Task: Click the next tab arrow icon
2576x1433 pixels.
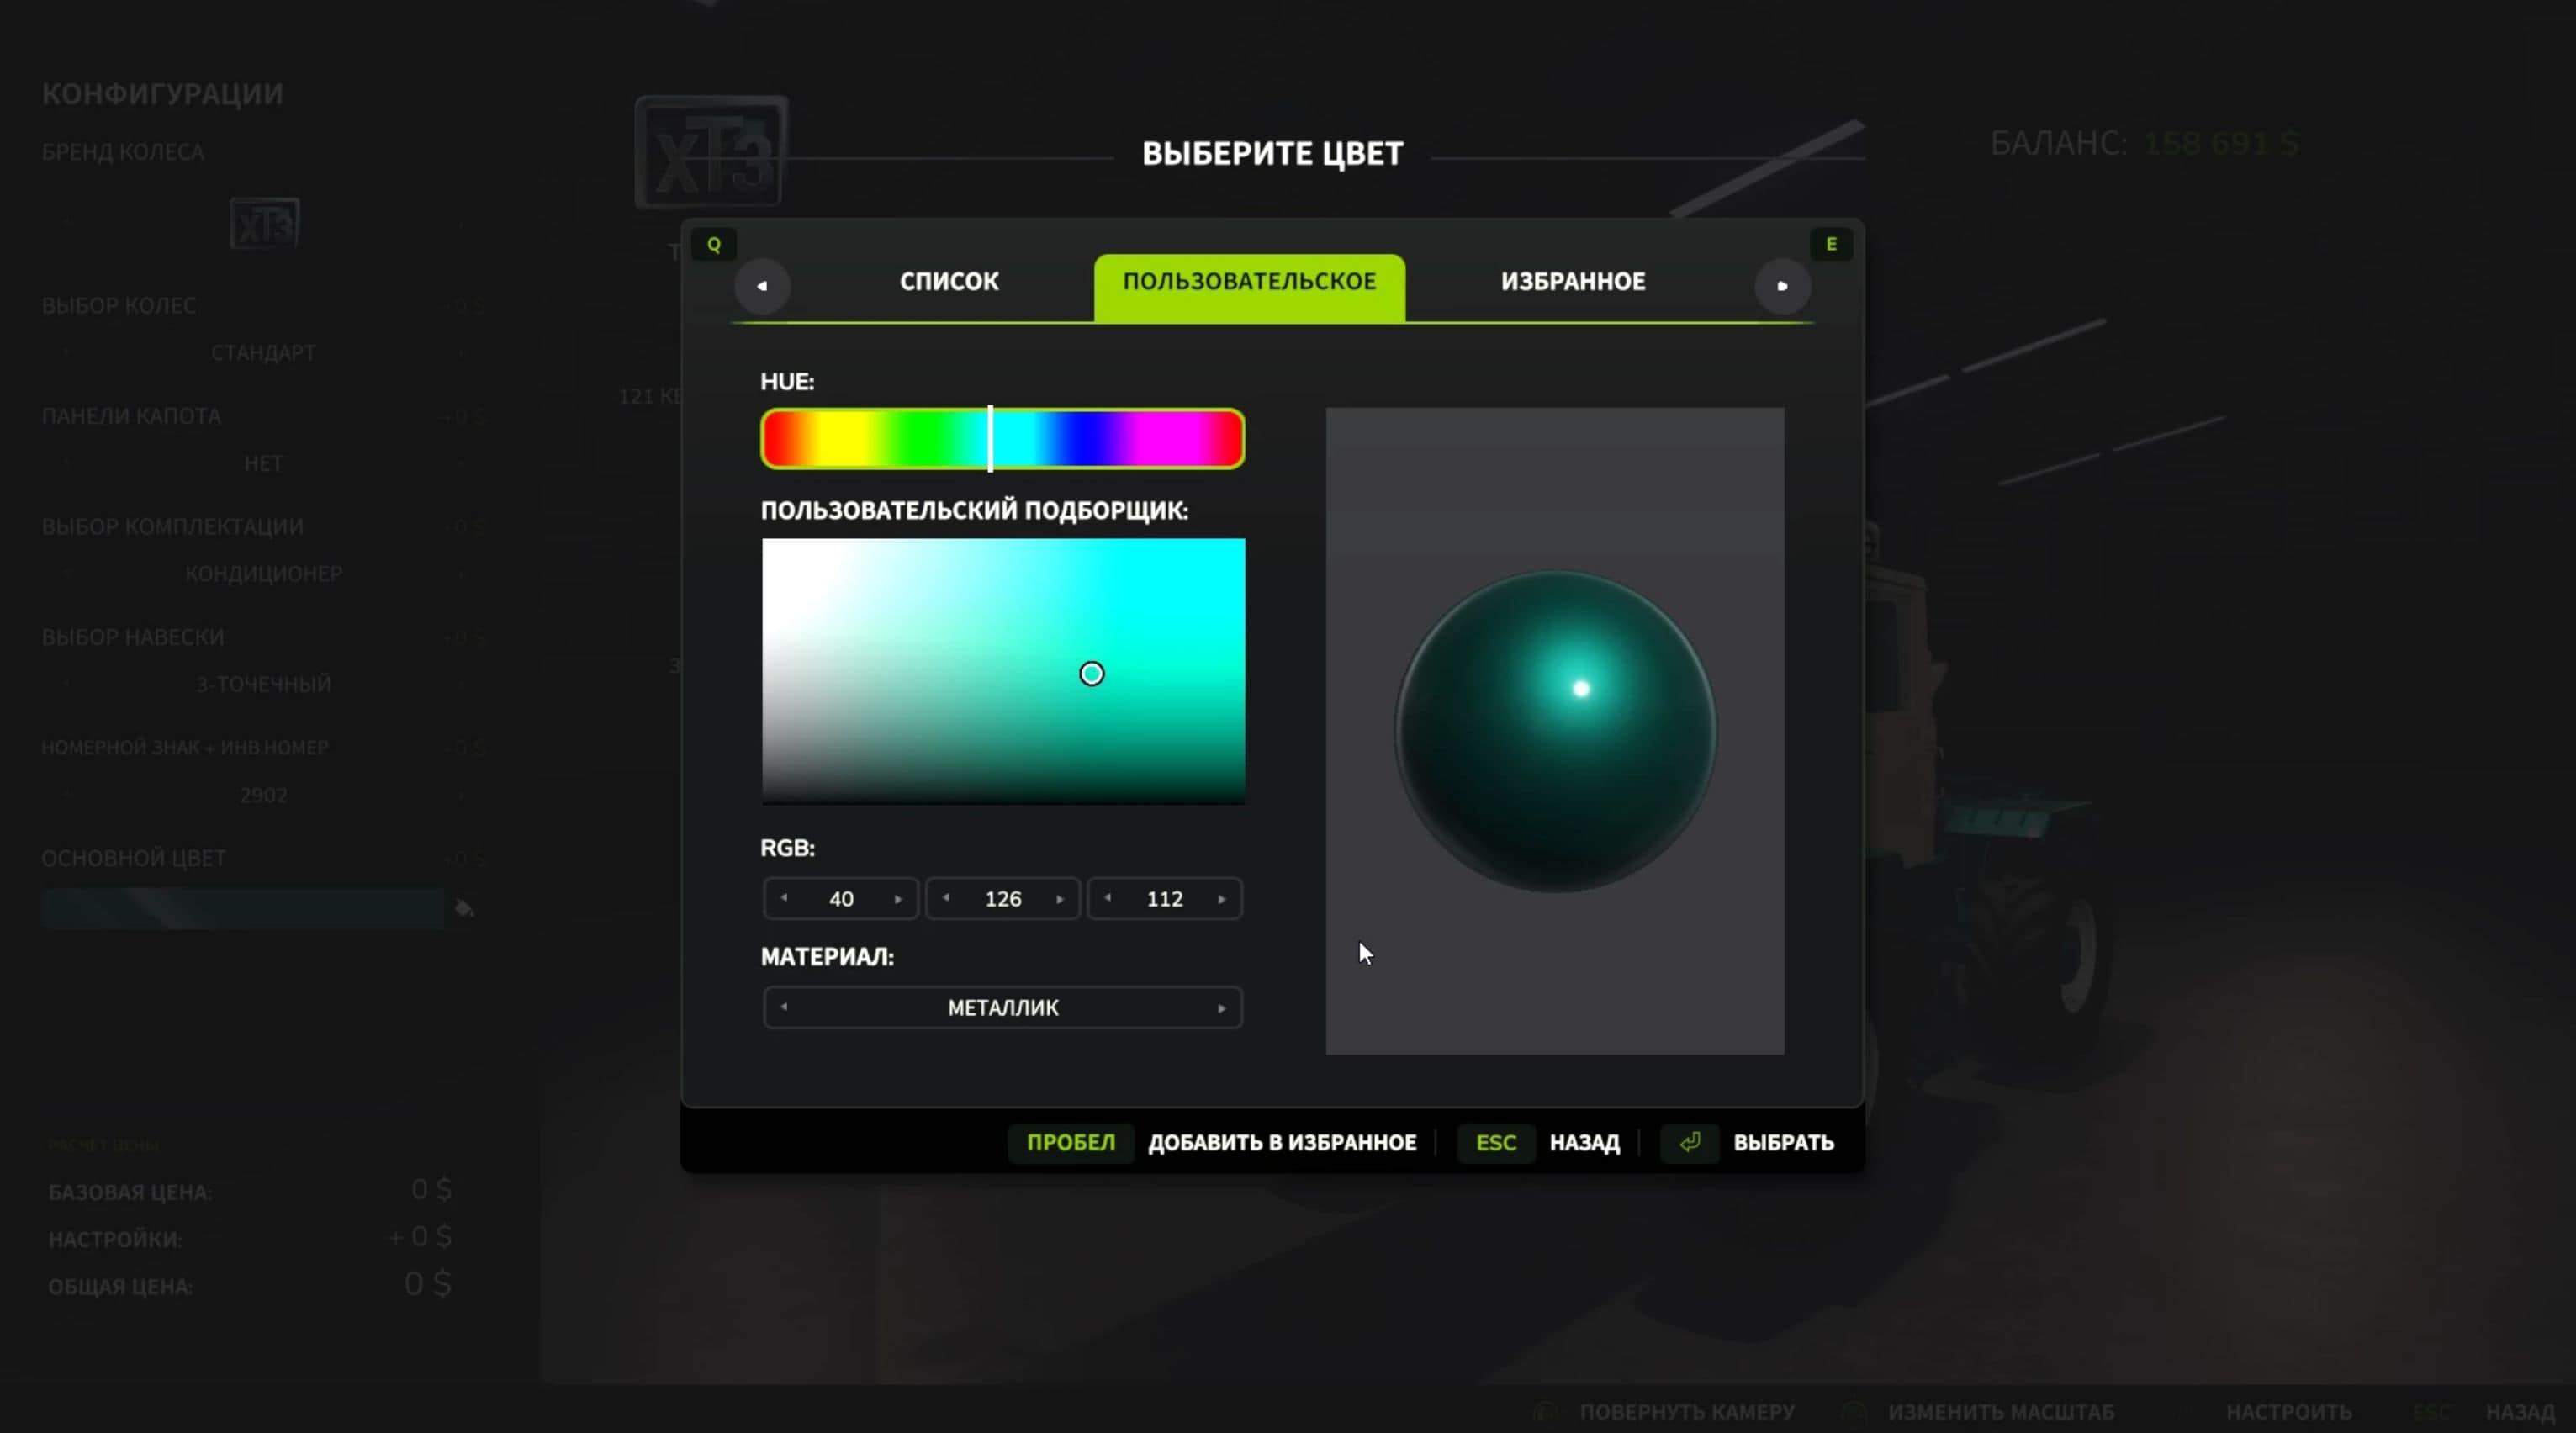Action: 1781,286
